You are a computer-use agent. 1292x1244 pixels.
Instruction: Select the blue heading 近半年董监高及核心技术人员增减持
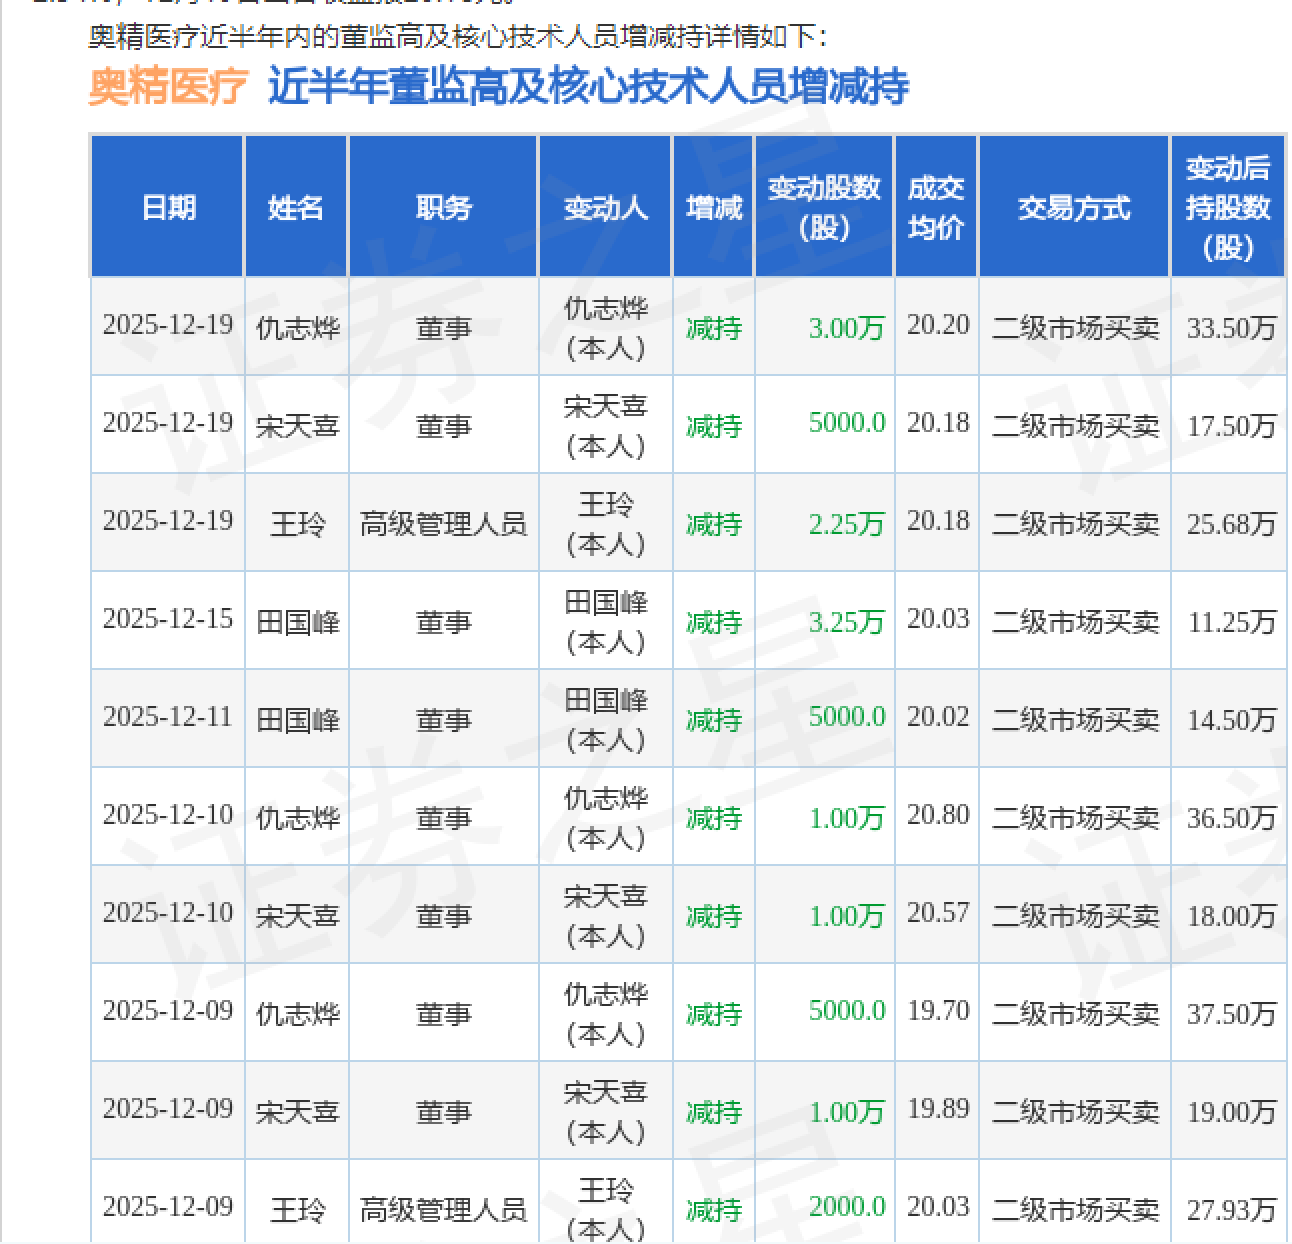(588, 86)
